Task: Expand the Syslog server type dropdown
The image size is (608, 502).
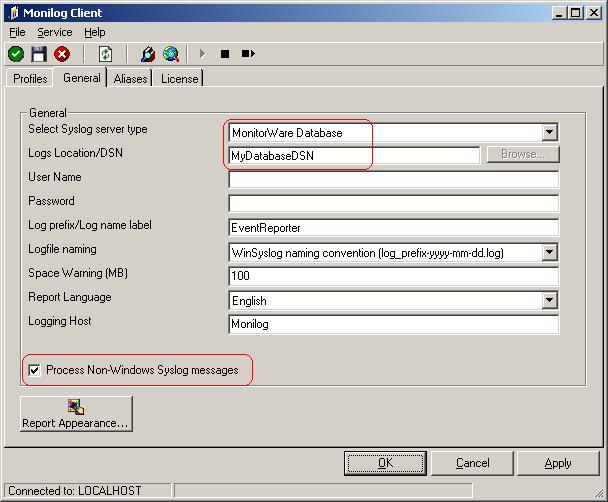Action: coord(549,132)
